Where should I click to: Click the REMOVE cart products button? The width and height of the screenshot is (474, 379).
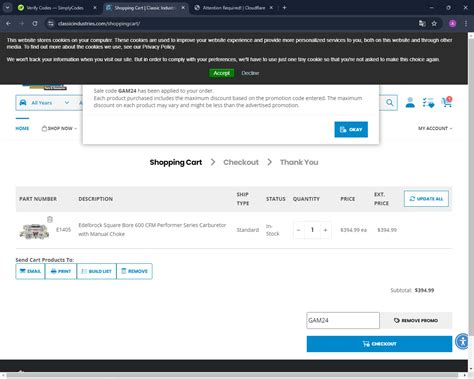pos(134,271)
